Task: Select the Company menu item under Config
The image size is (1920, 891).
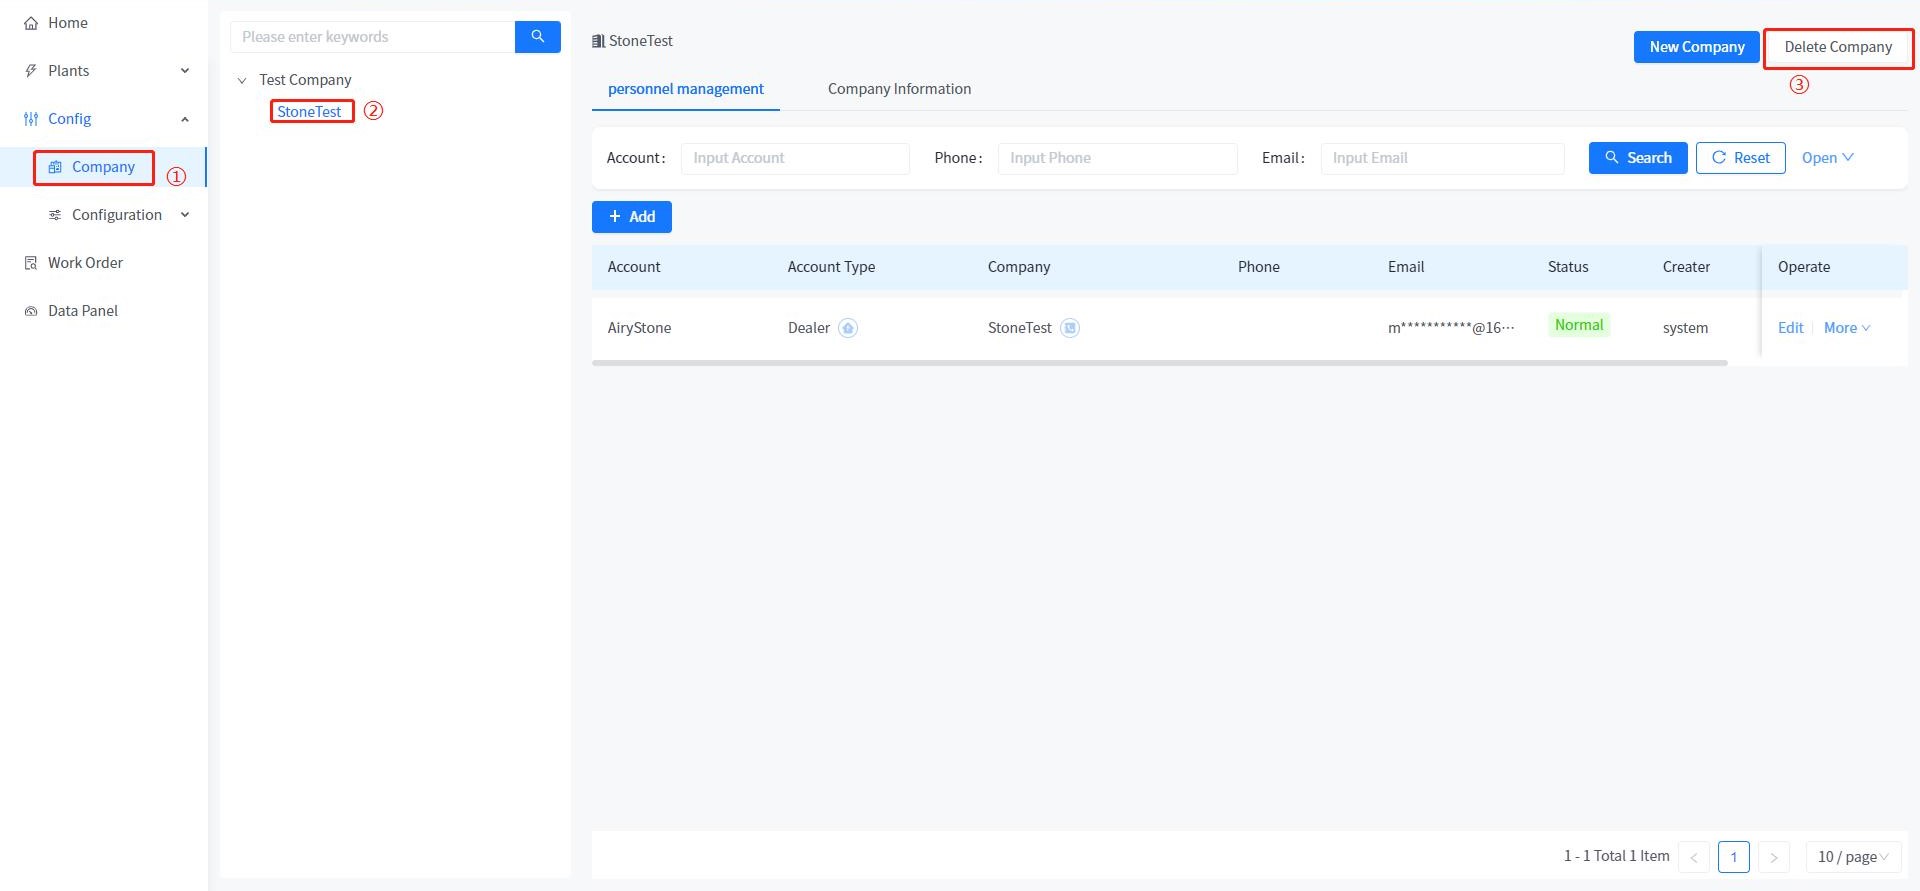Action: pos(103,167)
